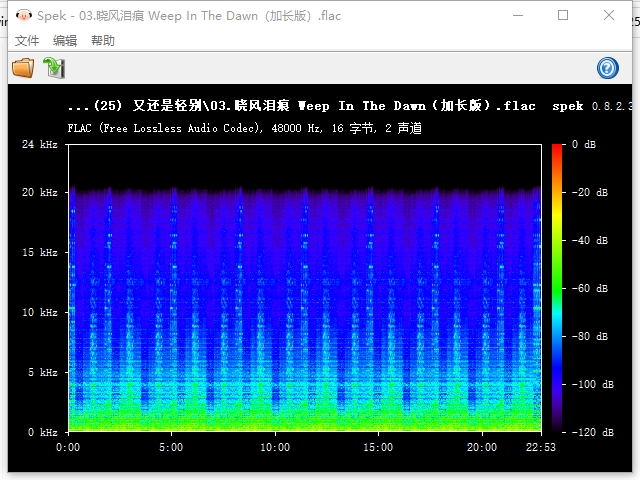Click the 0:00 time axis label
Screen dimensions: 640x480
point(68,447)
